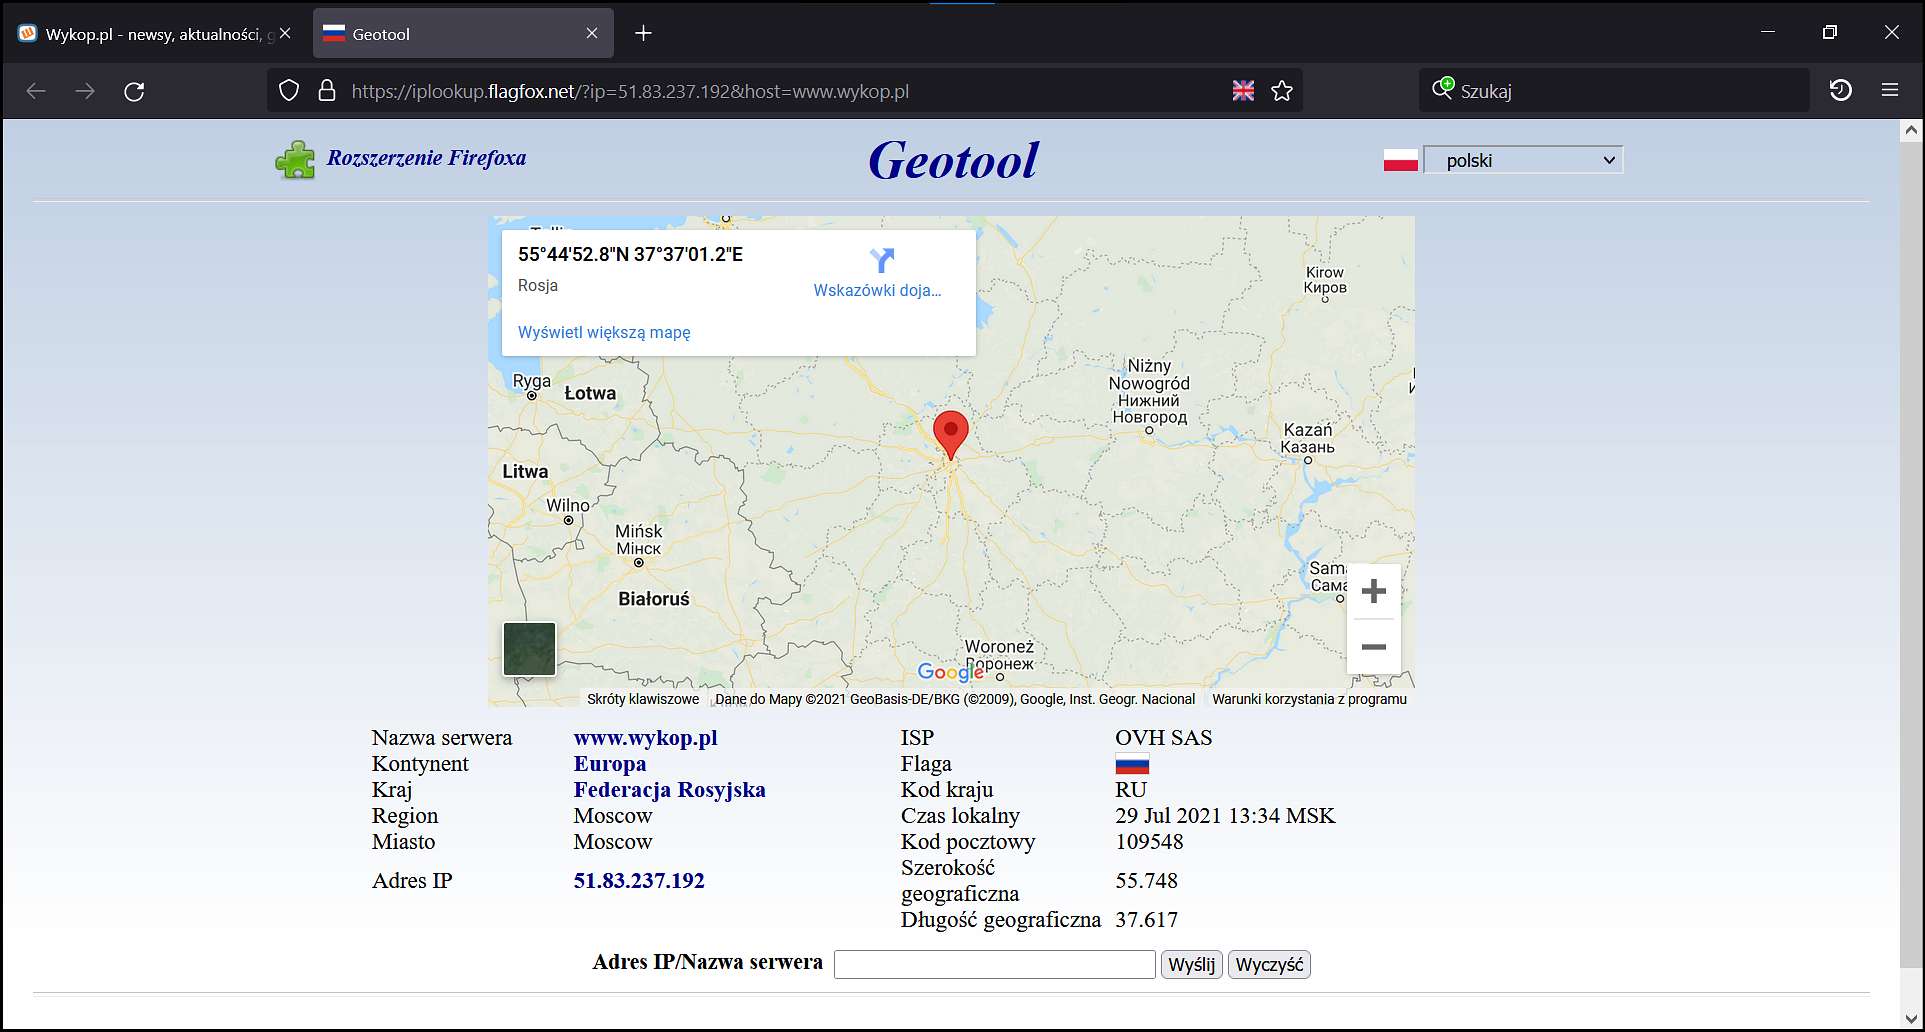The width and height of the screenshot is (1925, 1032).
Task: Zoom in the map with plus
Action: coord(1374,591)
